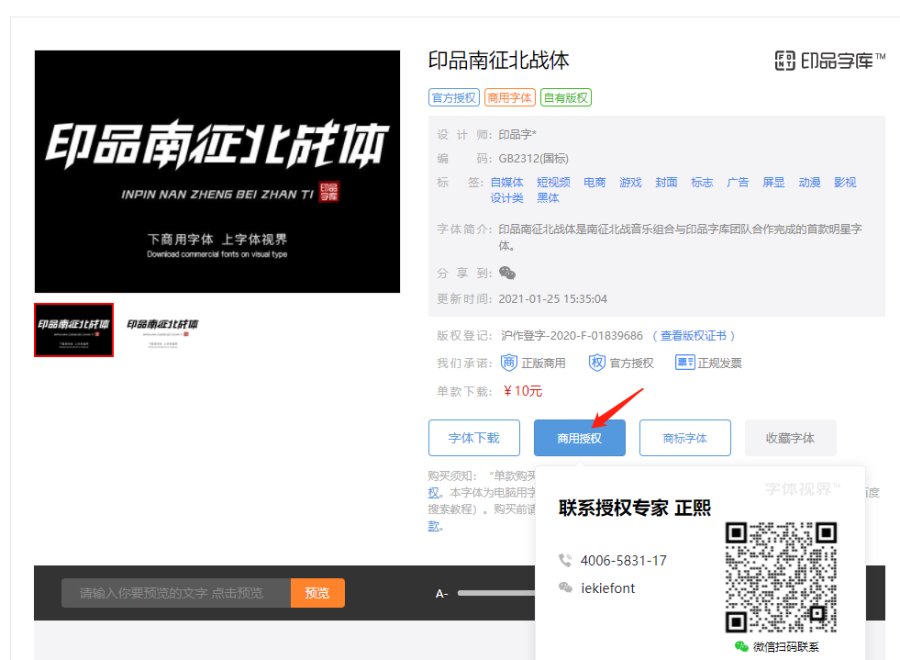Focus the preview text input field
Image resolution: width=900 pixels, height=660 pixels.
tap(176, 593)
